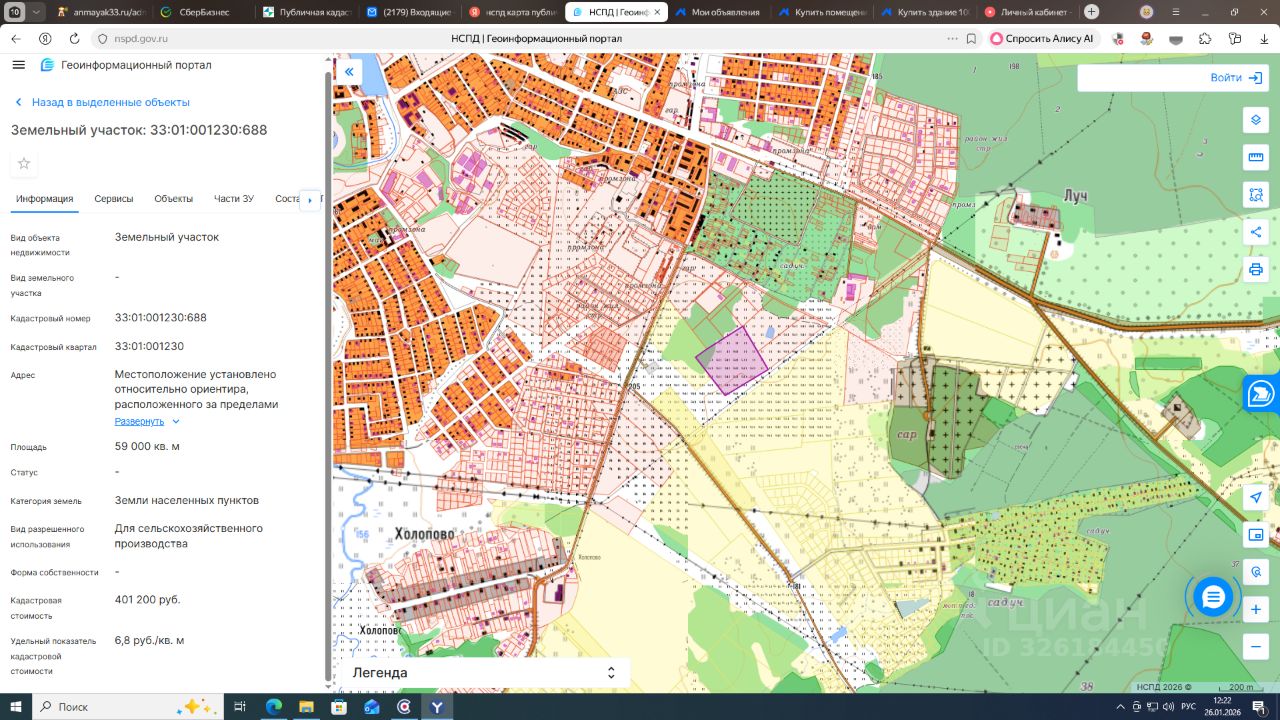Image resolution: width=1280 pixels, height=720 pixels.
Task: Add the land plot to favorites (star)
Action: pyautogui.click(x=24, y=163)
